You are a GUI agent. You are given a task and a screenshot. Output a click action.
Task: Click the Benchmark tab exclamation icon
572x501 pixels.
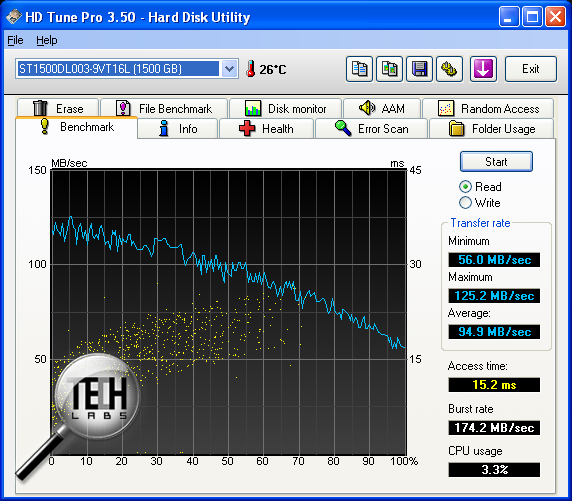[x=45, y=127]
